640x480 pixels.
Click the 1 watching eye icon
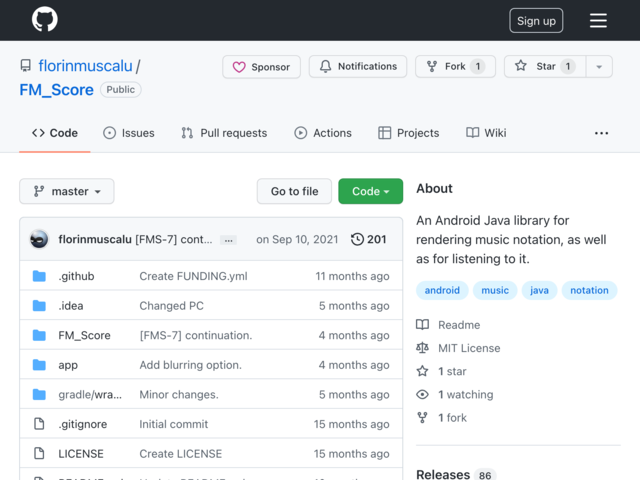click(x=422, y=394)
